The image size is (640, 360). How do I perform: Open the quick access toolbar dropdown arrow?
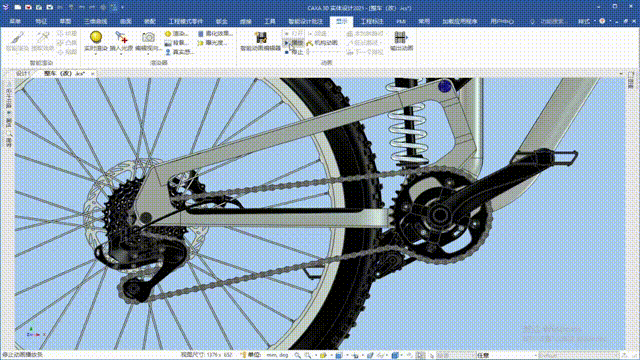(x=122, y=7)
